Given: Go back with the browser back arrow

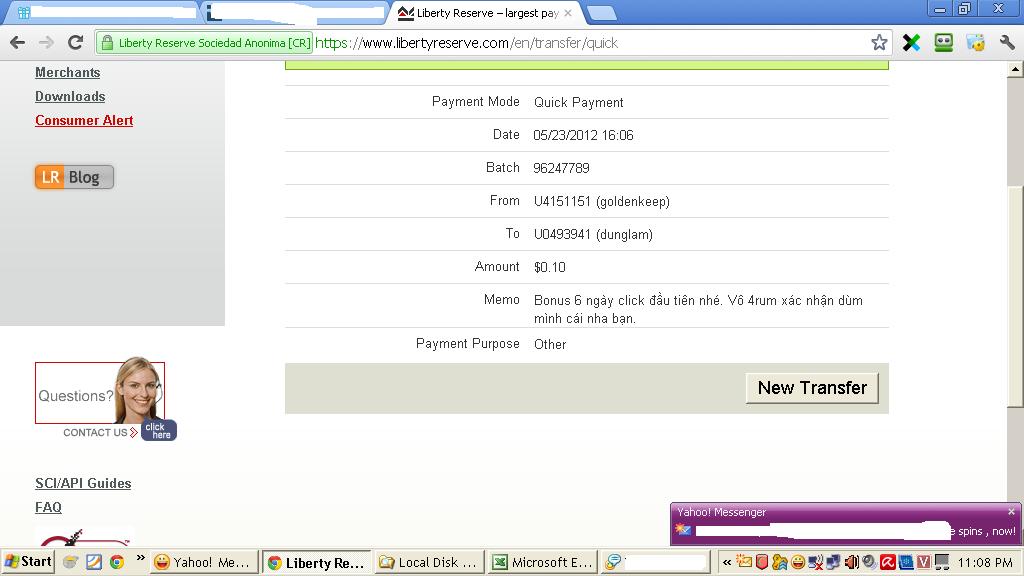Looking at the screenshot, I should click(18, 43).
